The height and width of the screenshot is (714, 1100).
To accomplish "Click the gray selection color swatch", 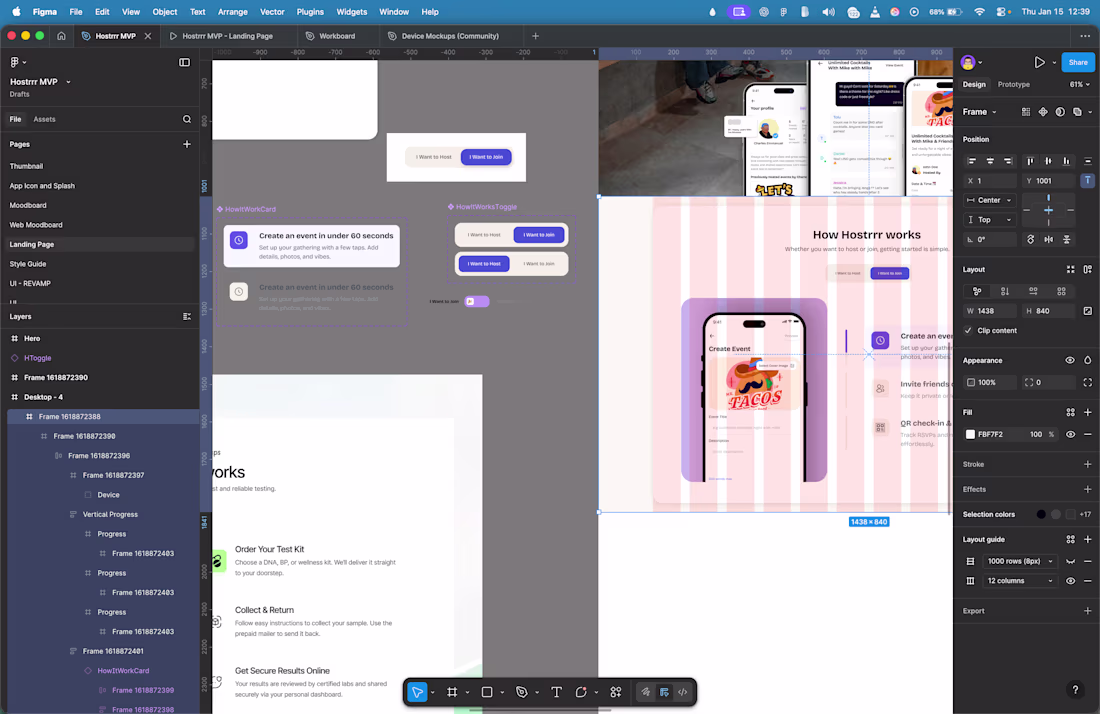I will point(1056,514).
